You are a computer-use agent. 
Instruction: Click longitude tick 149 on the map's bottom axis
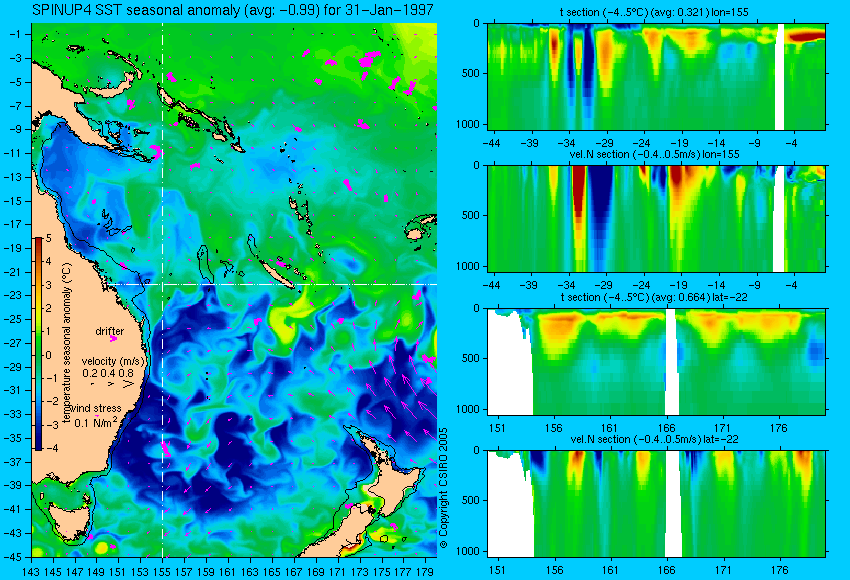[x=96, y=571]
